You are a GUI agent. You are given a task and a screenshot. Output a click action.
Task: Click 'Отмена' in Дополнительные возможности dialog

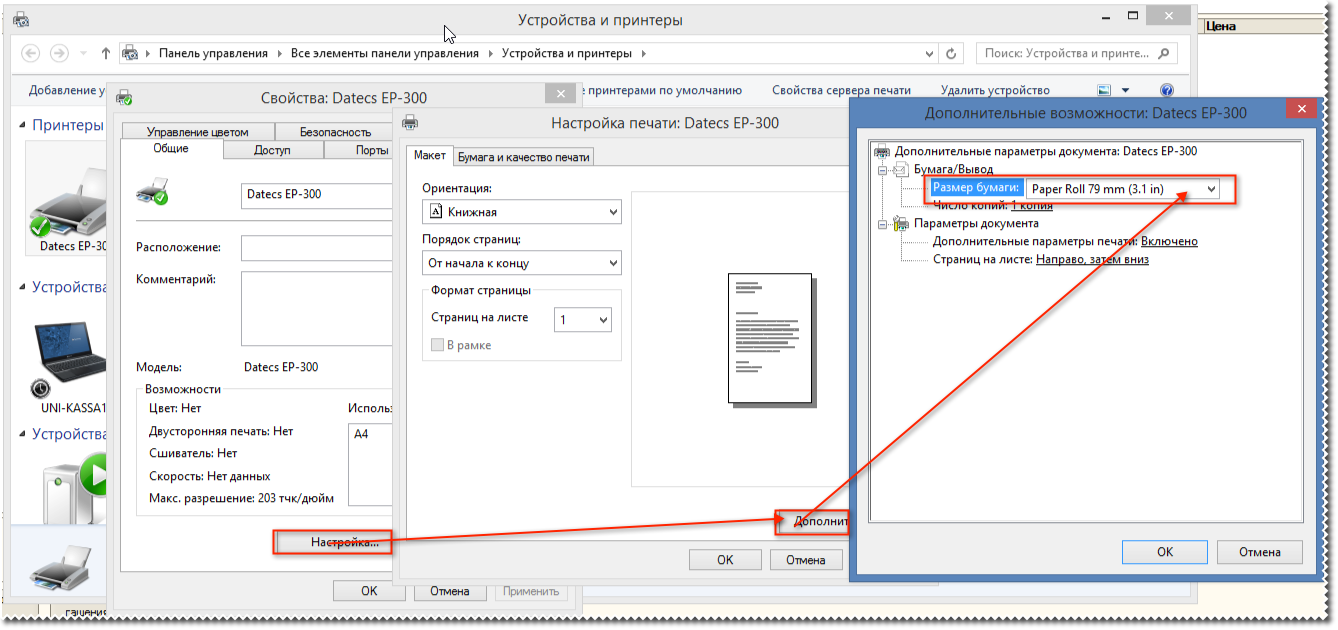[1260, 552]
